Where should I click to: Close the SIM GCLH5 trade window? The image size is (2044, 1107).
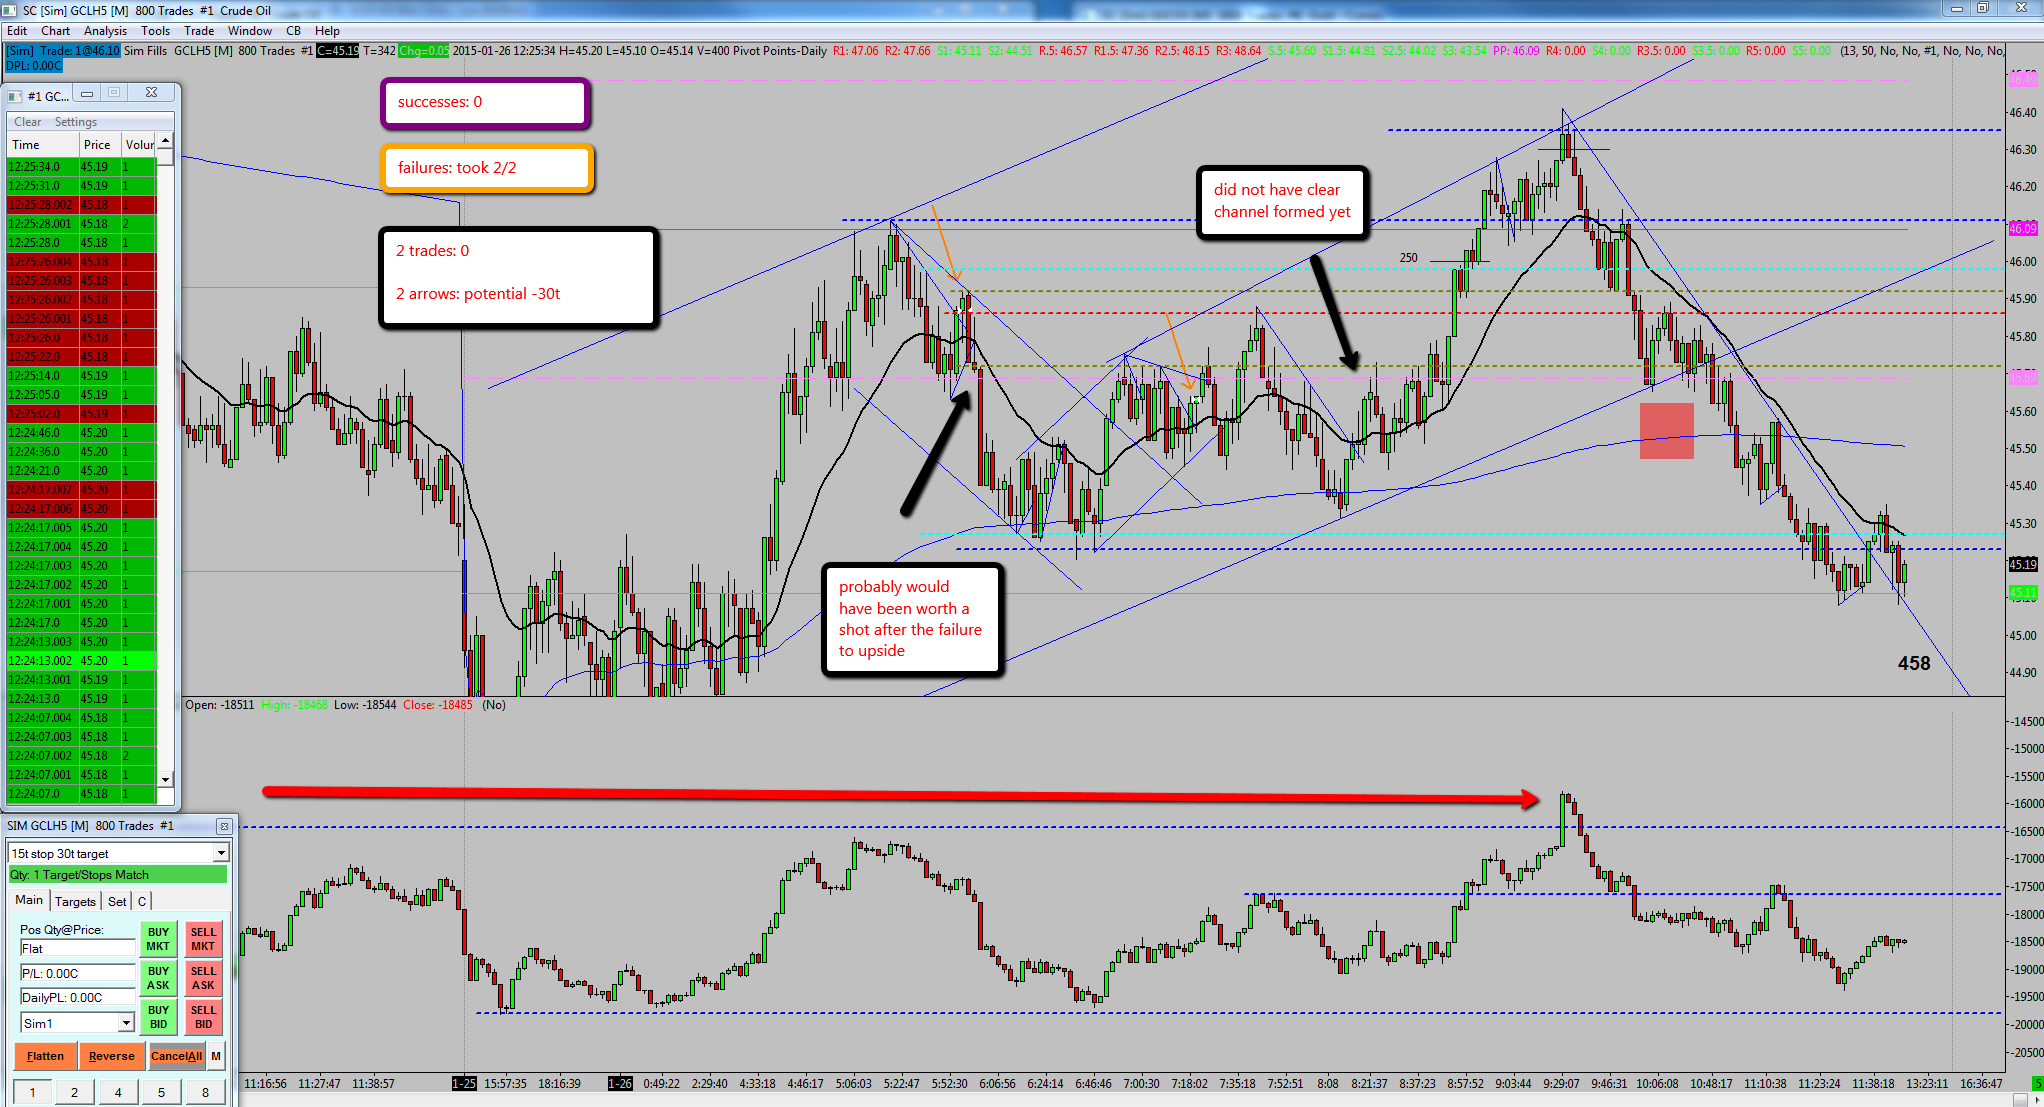coord(224,826)
